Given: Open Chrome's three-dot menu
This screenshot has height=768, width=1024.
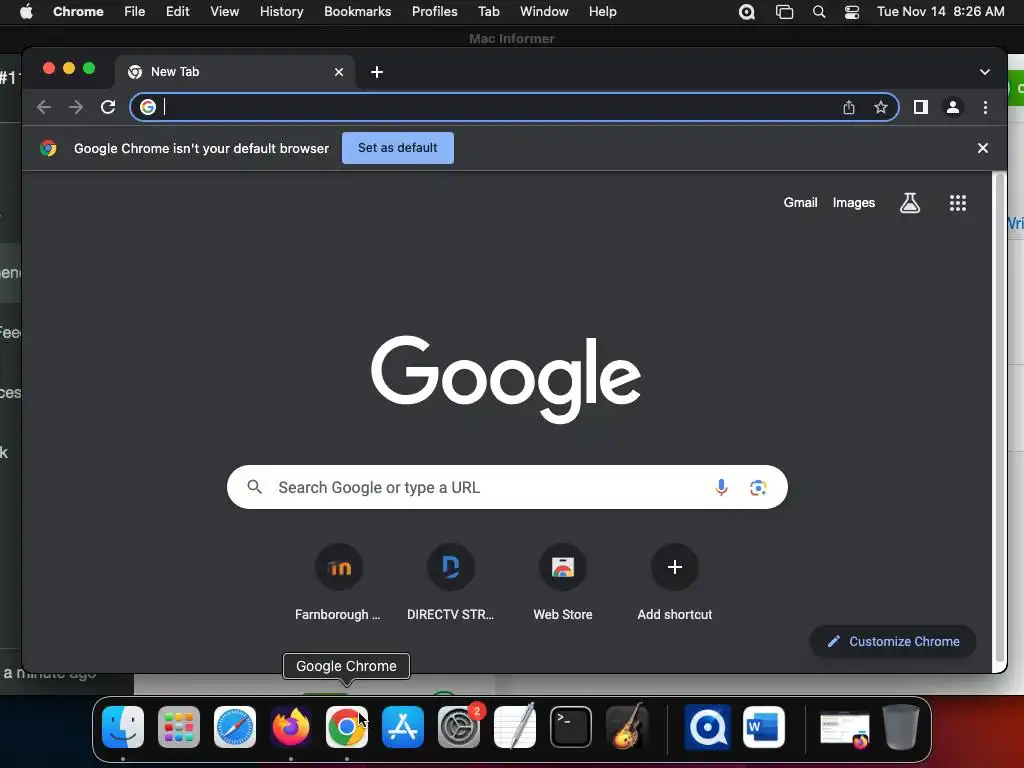Looking at the screenshot, I should pos(985,107).
